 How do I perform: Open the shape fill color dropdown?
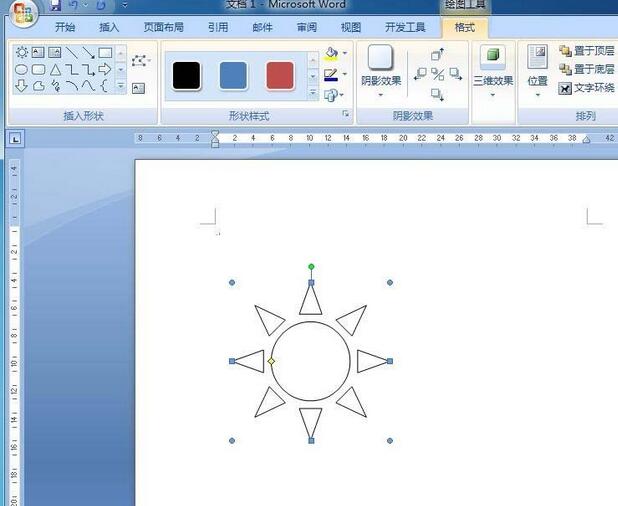[345, 53]
